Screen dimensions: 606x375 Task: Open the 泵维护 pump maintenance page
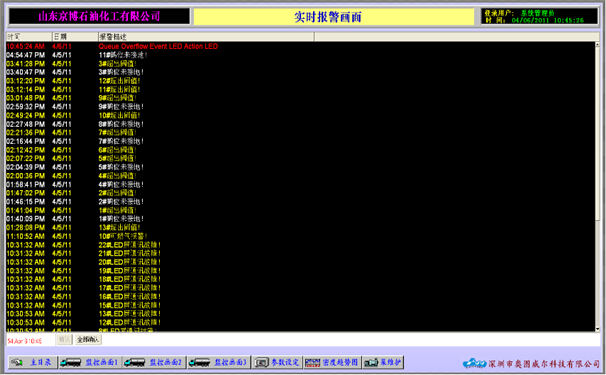pos(383,362)
